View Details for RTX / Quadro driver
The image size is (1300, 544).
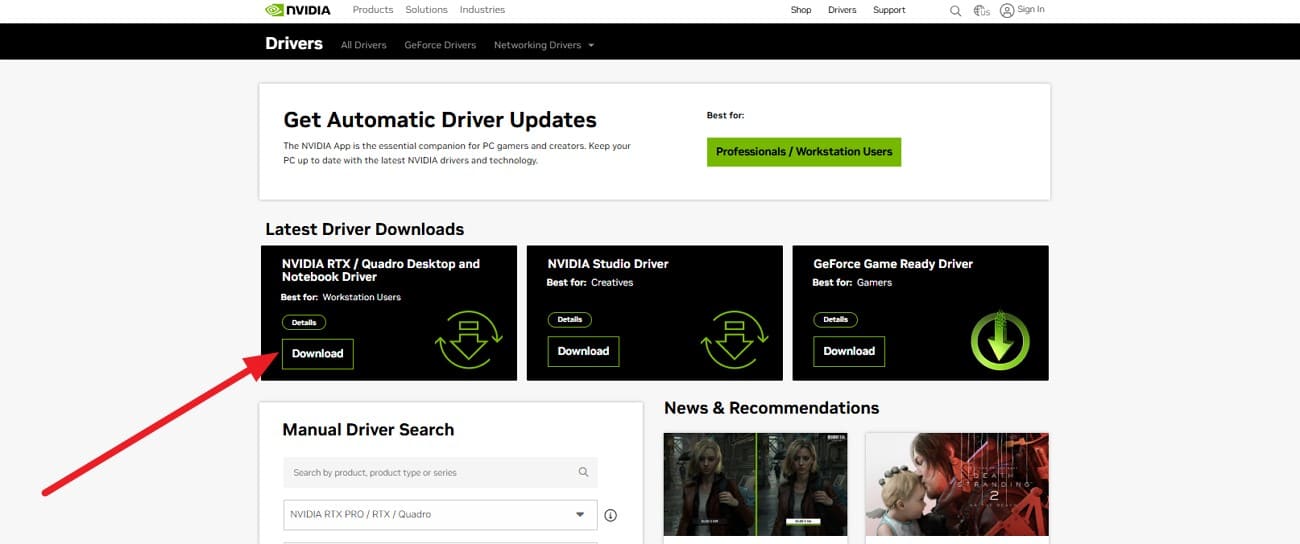click(304, 323)
